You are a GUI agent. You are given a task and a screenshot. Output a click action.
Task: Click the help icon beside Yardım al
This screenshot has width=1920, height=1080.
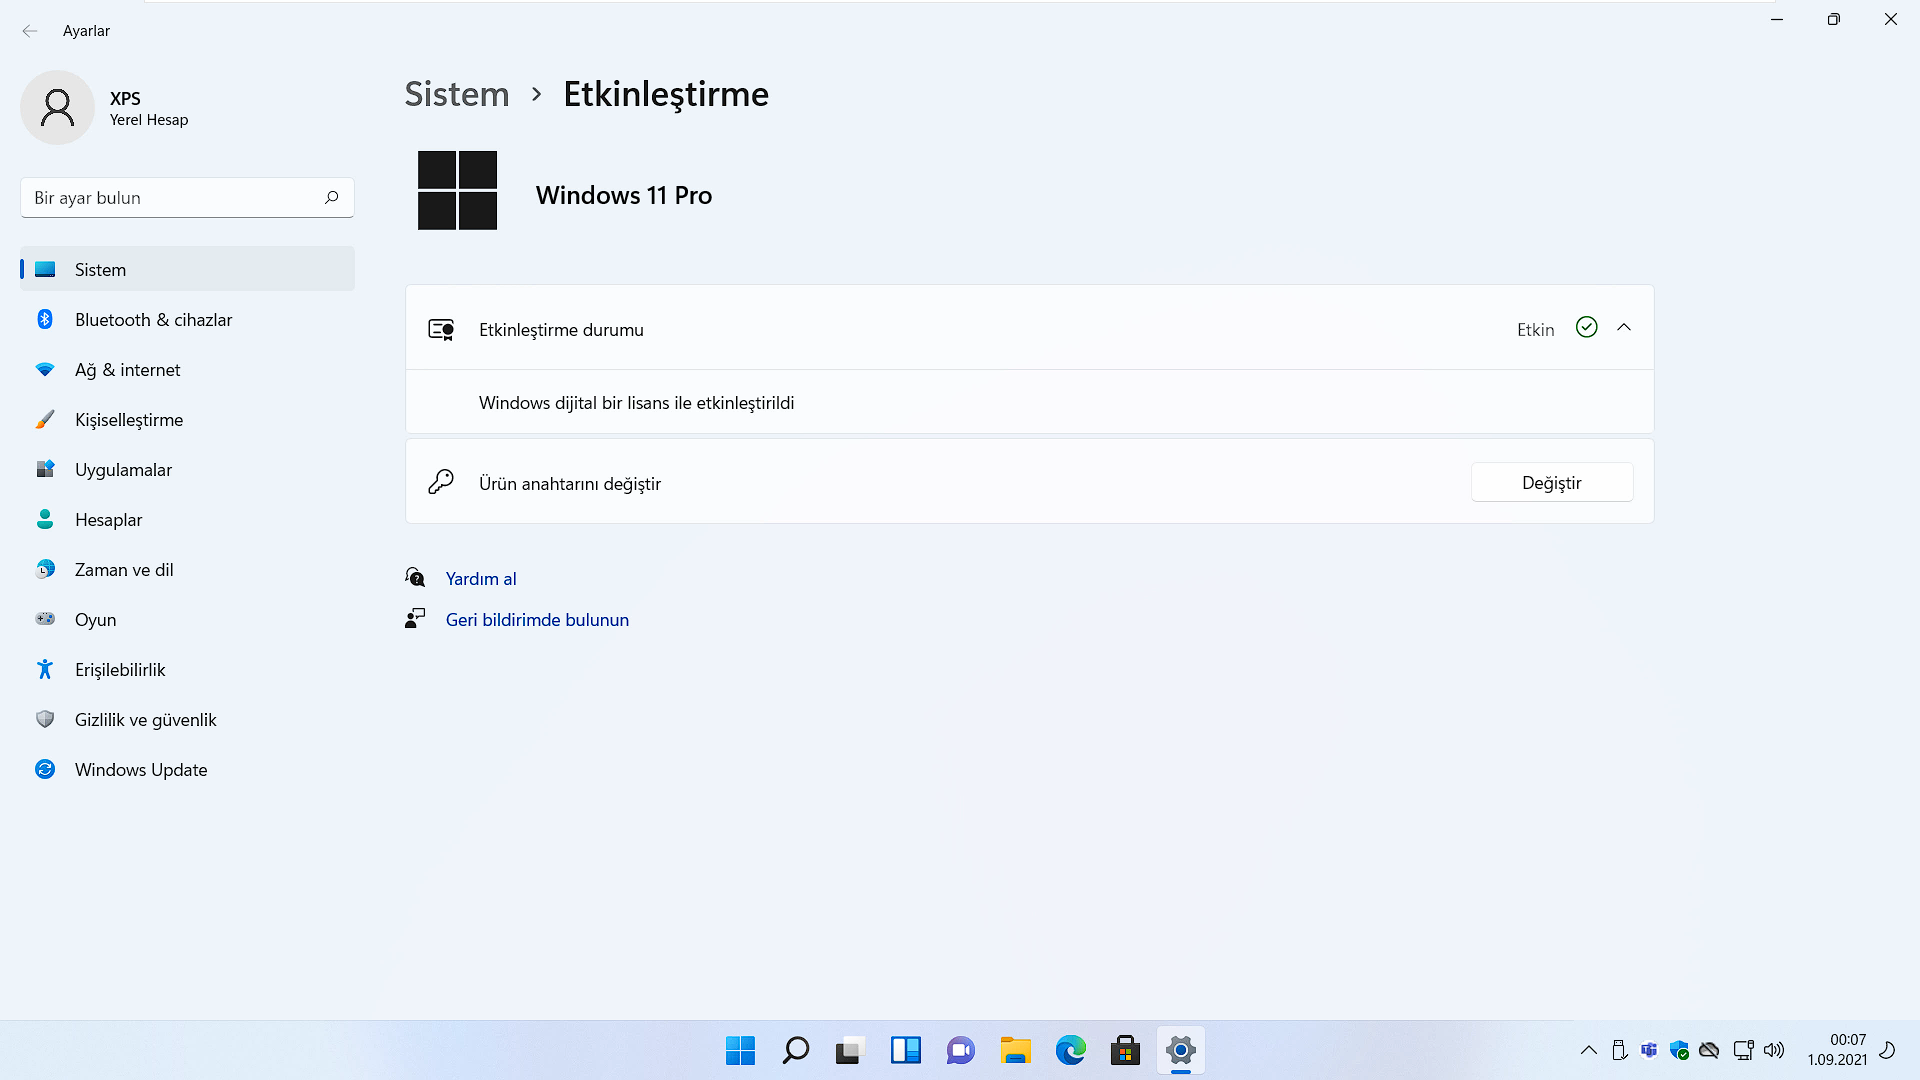(x=415, y=577)
